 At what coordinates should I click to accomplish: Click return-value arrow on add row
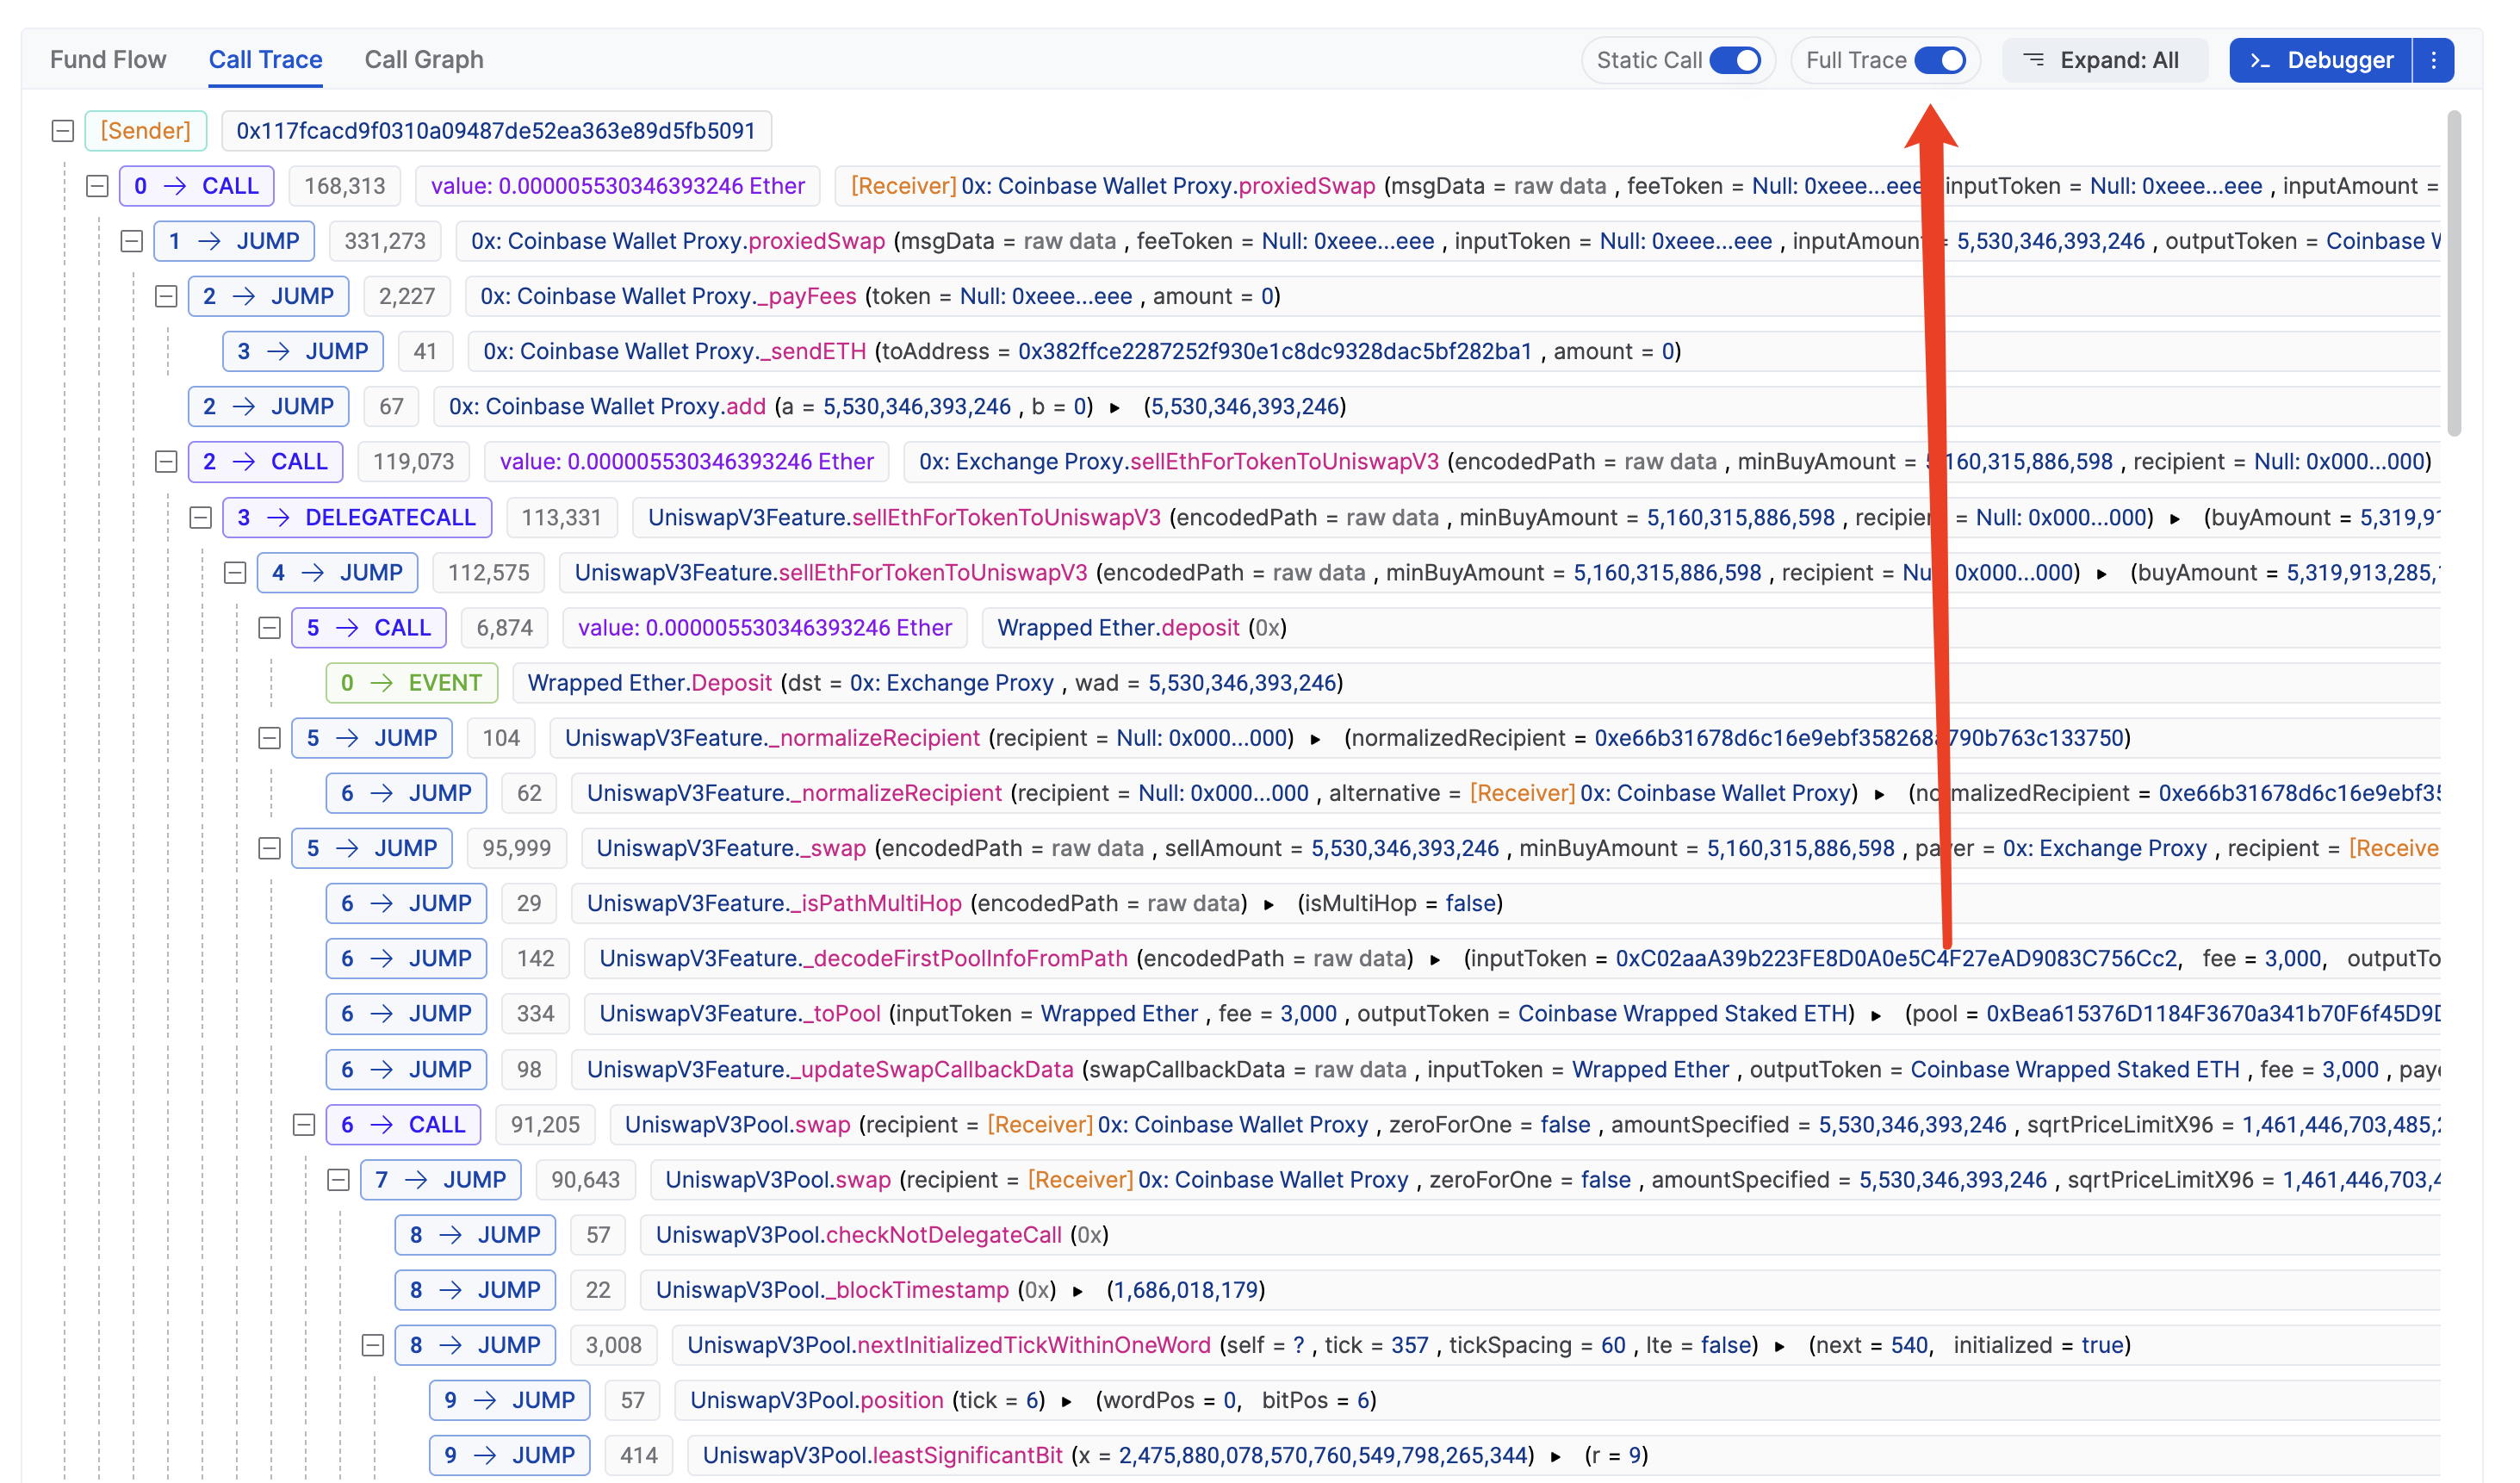pos(1115,407)
